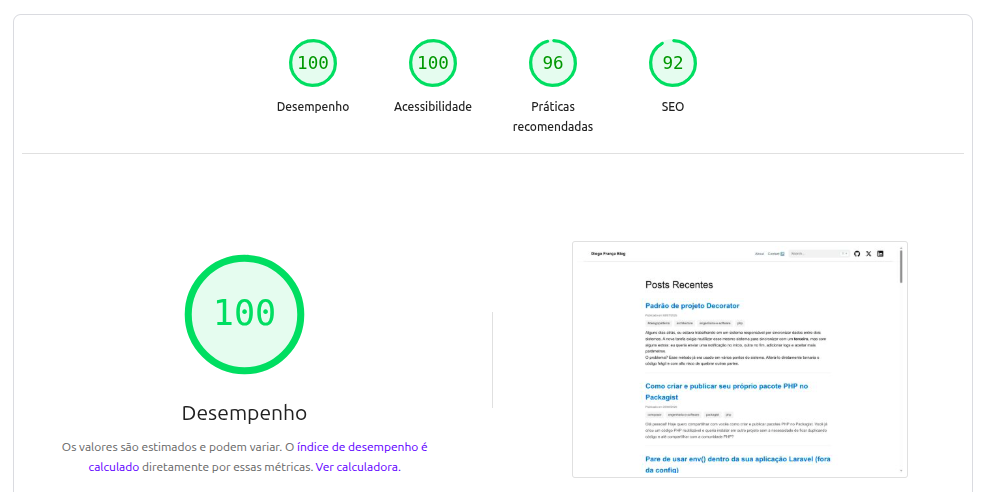Open the 'Ver calculadora' link
1005x492 pixels.
(x=358, y=467)
